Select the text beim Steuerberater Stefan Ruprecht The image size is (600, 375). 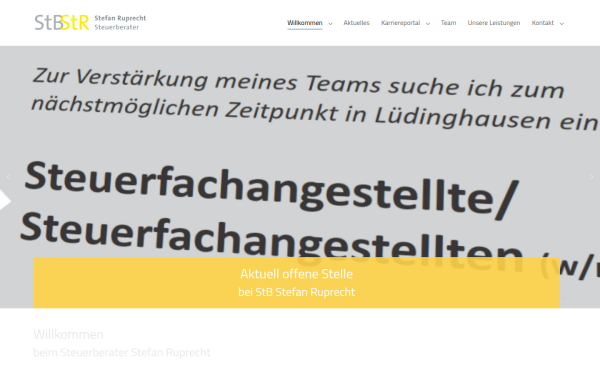click(122, 352)
